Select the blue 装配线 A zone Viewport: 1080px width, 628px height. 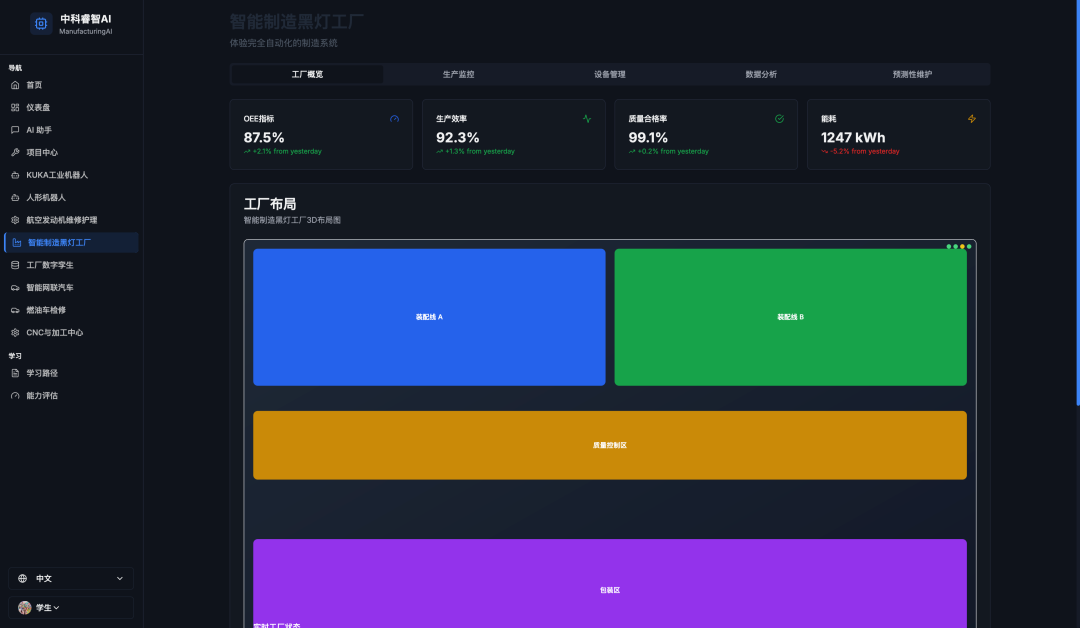pos(429,317)
